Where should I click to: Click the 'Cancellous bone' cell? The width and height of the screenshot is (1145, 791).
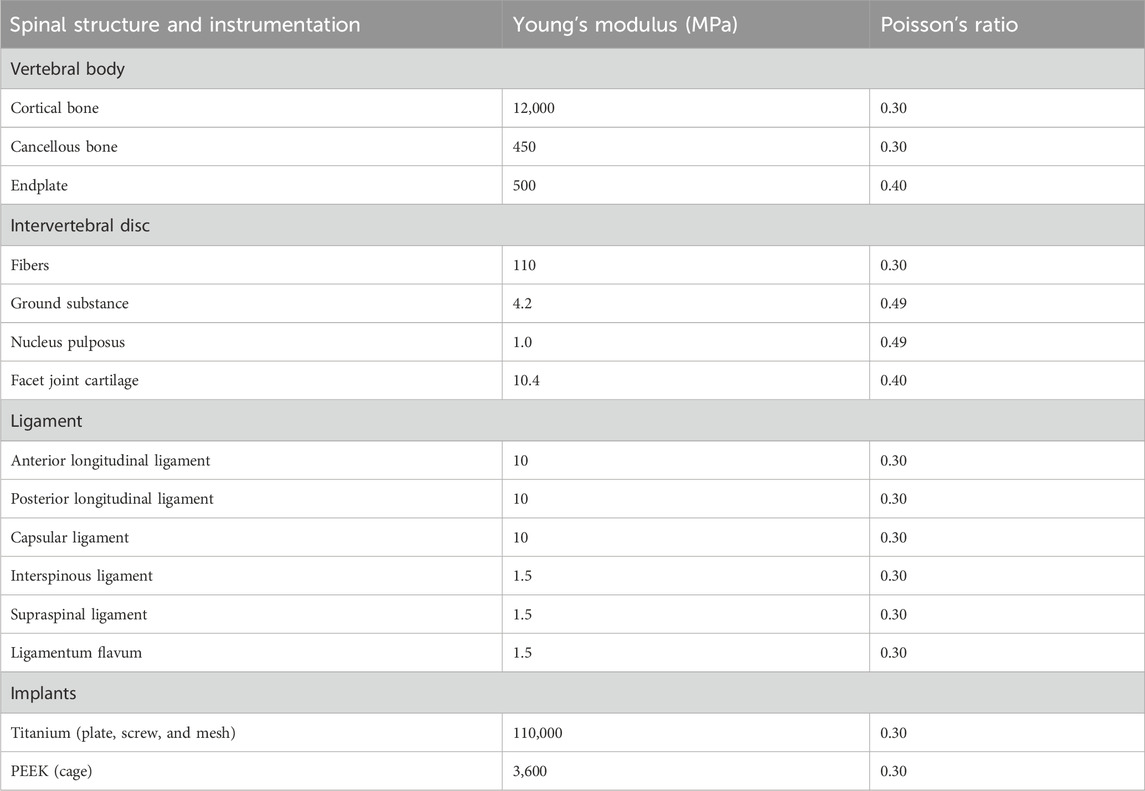point(64,147)
